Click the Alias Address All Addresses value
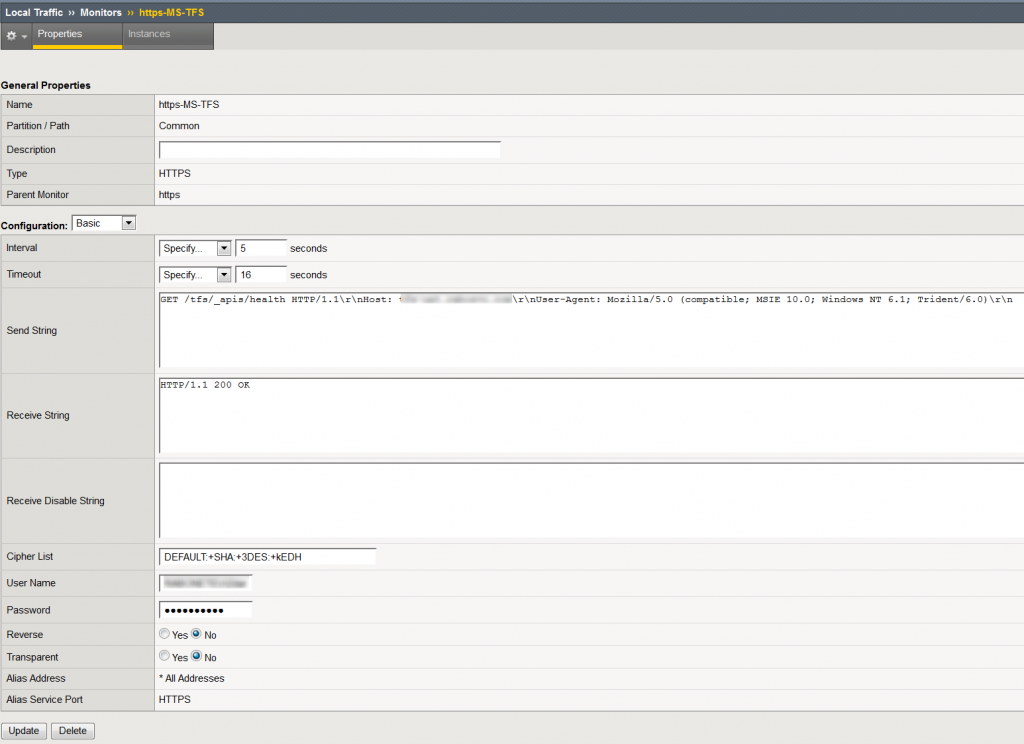This screenshot has width=1024, height=744. [192, 679]
